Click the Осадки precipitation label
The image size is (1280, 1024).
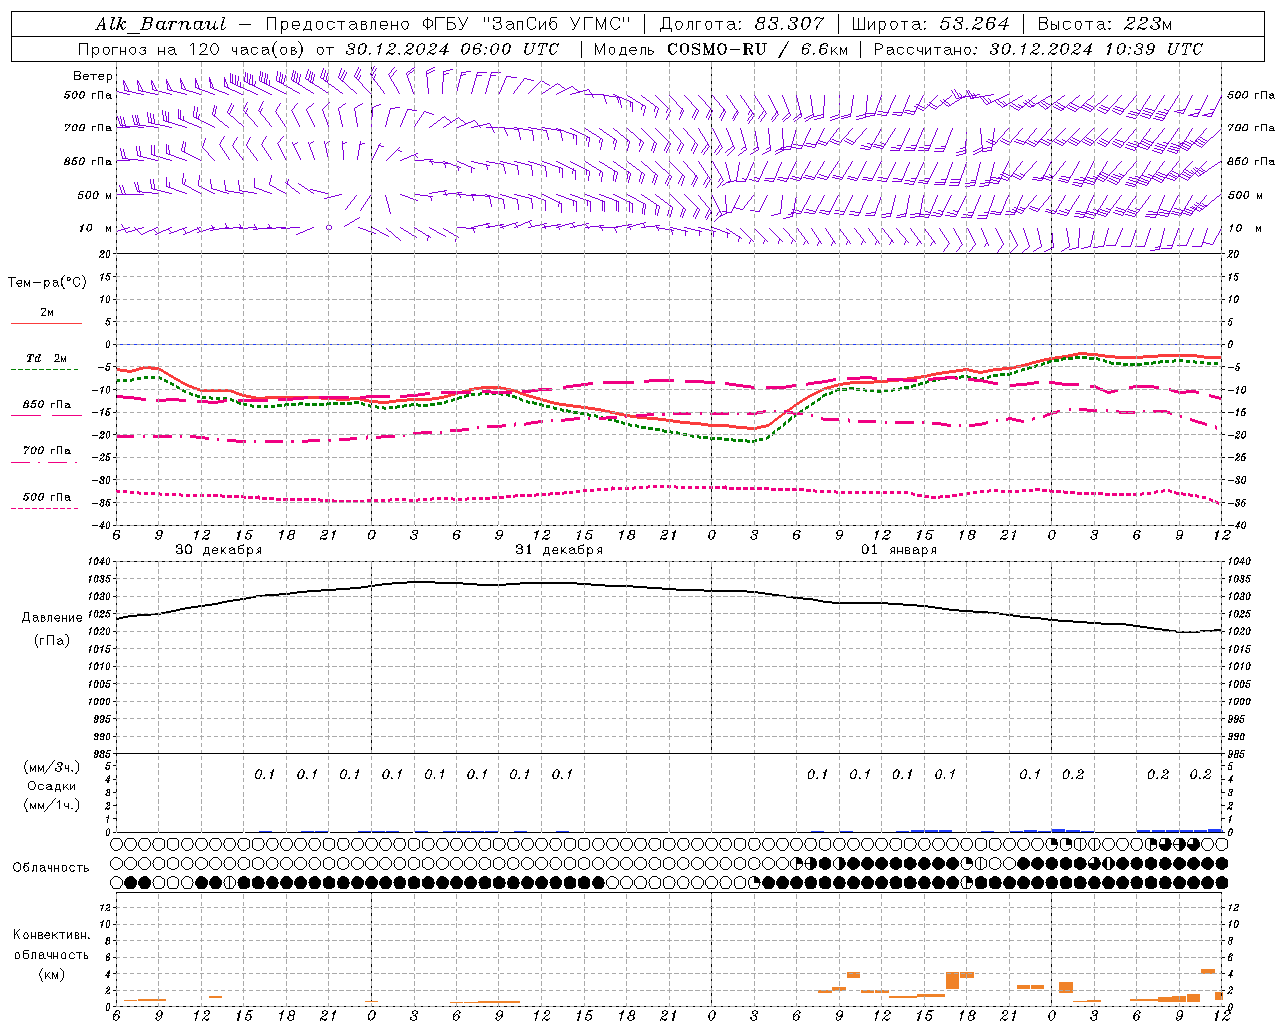click(52, 786)
